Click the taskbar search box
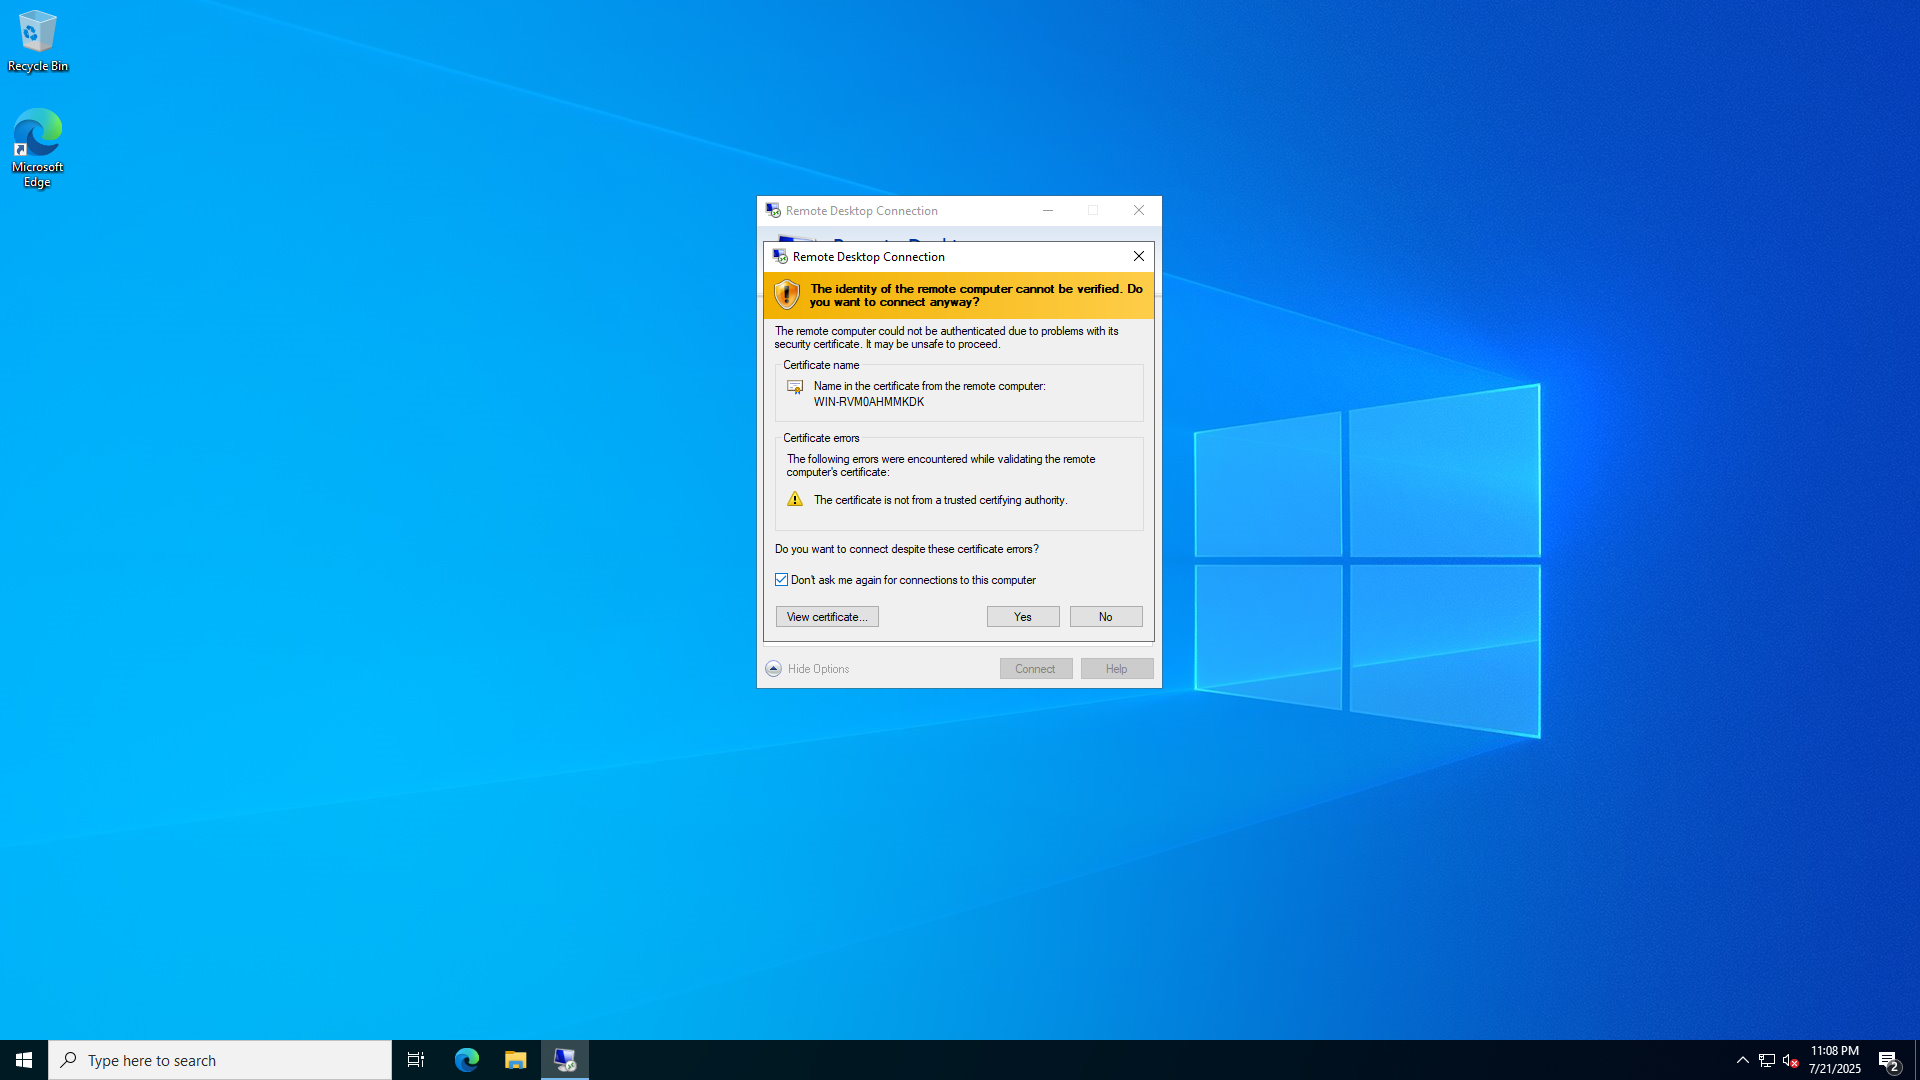 coord(220,1060)
